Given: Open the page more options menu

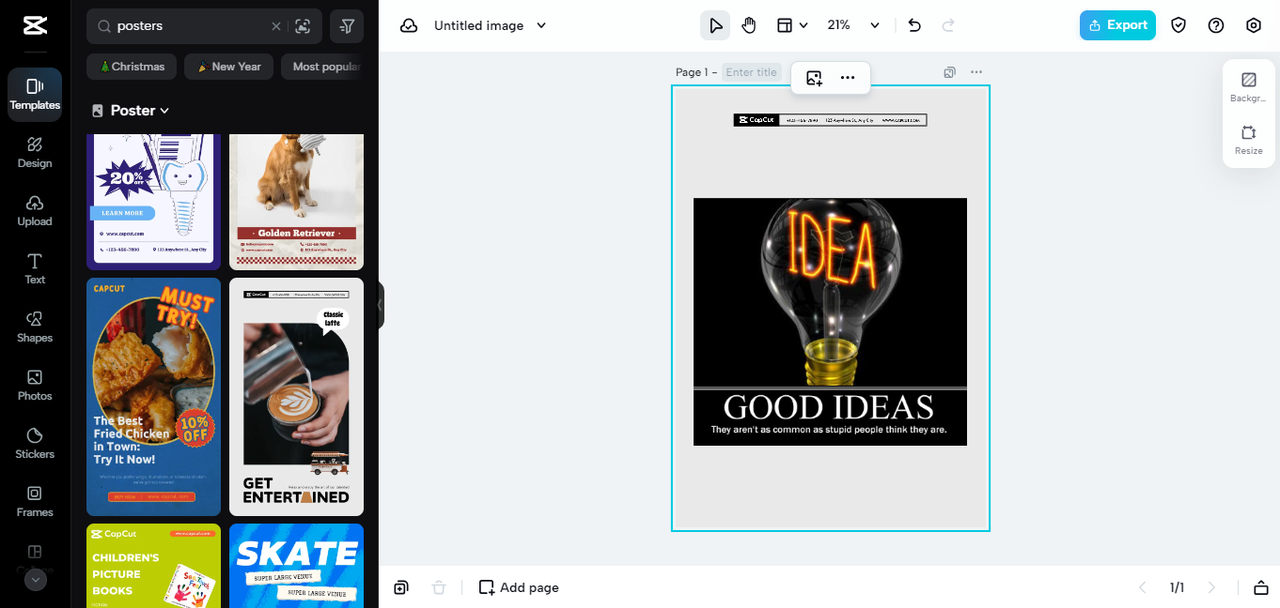Looking at the screenshot, I should (977, 72).
